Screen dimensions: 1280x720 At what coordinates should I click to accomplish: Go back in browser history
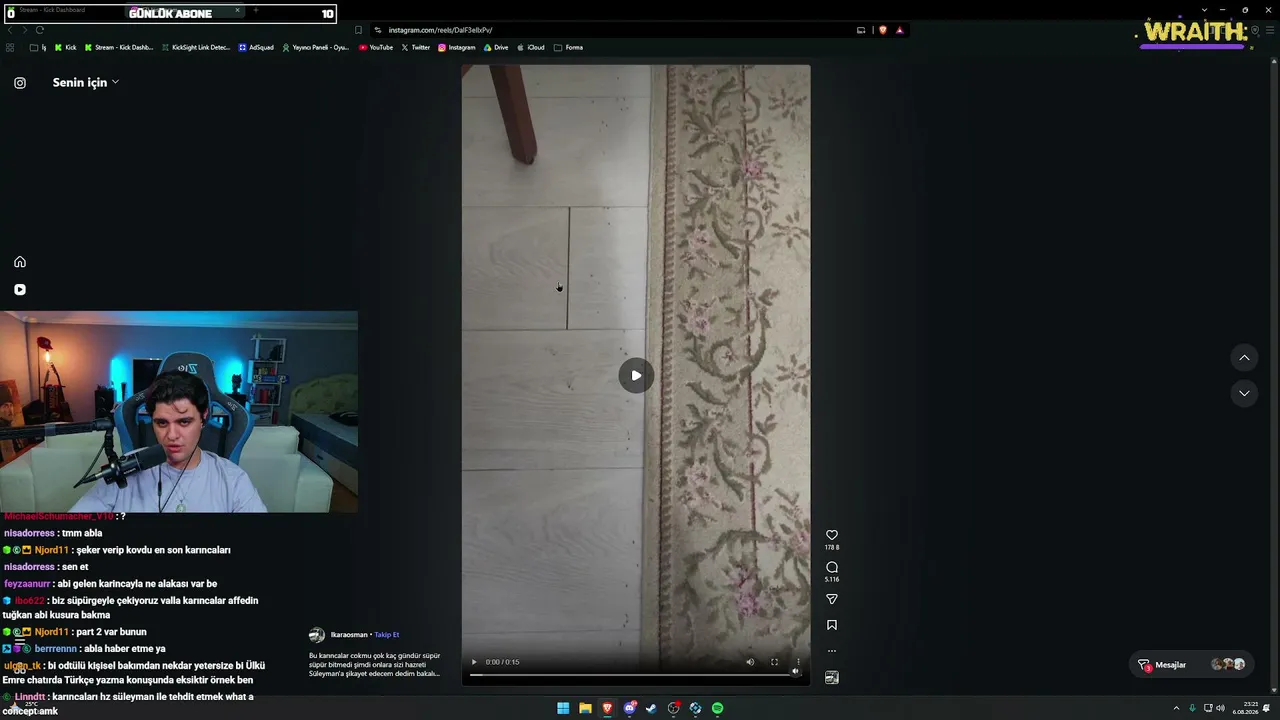[10, 30]
